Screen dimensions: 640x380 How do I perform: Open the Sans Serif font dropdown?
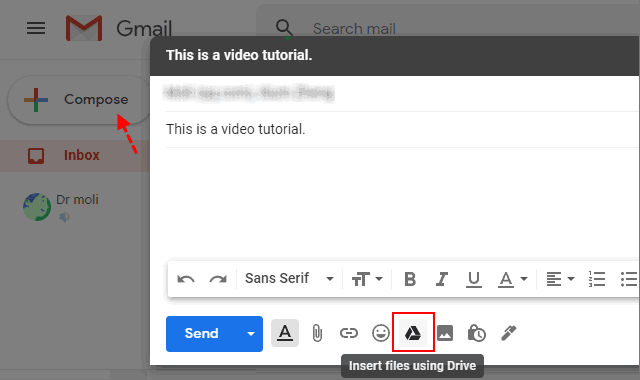pyautogui.click(x=289, y=279)
